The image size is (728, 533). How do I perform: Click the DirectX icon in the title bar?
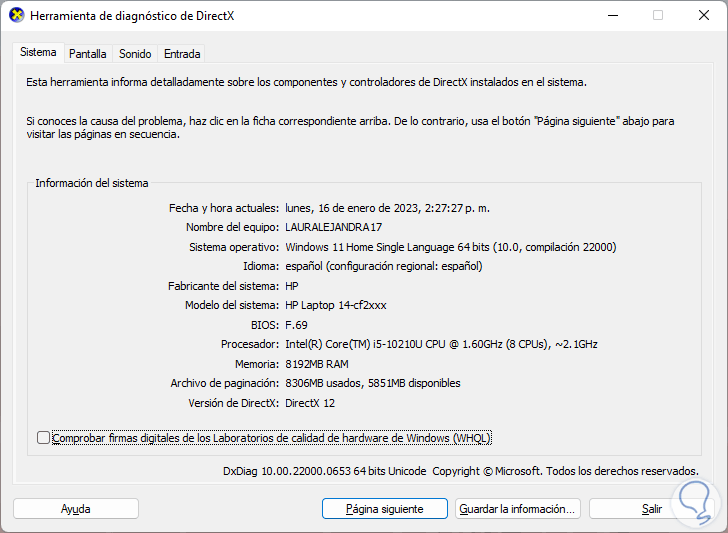click(x=16, y=16)
